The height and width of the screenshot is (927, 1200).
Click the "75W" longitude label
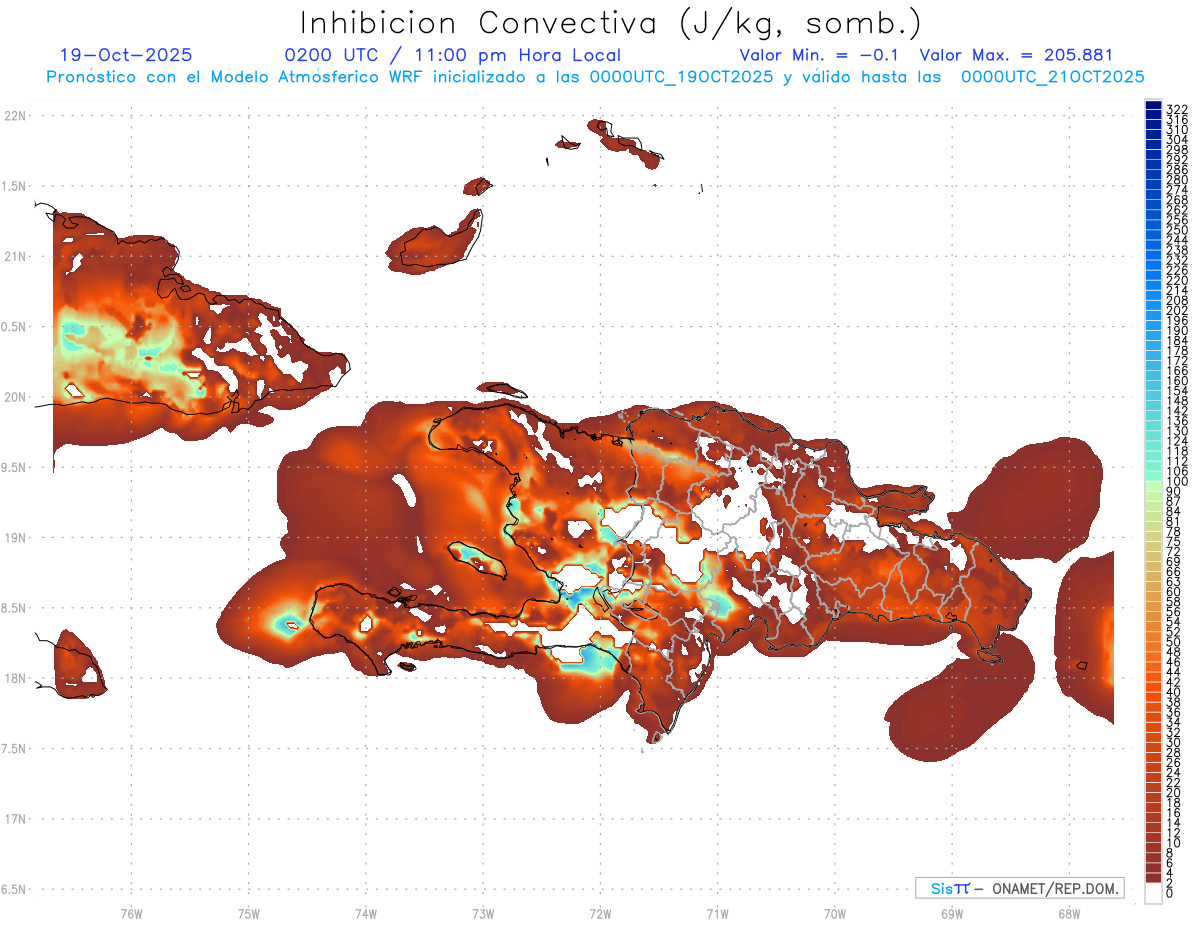(249, 914)
